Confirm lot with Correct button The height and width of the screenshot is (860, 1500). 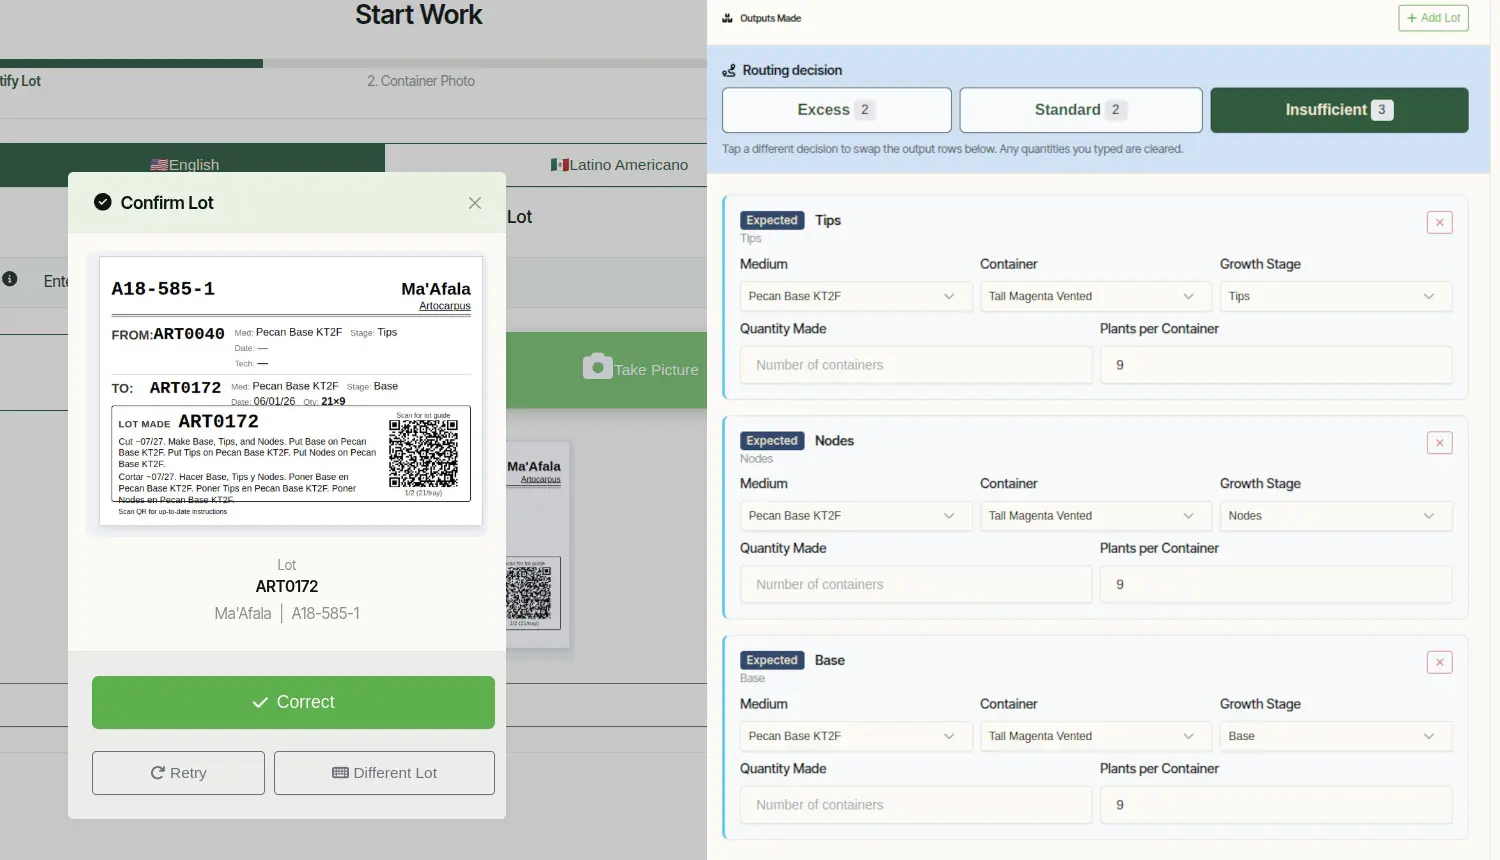(293, 702)
